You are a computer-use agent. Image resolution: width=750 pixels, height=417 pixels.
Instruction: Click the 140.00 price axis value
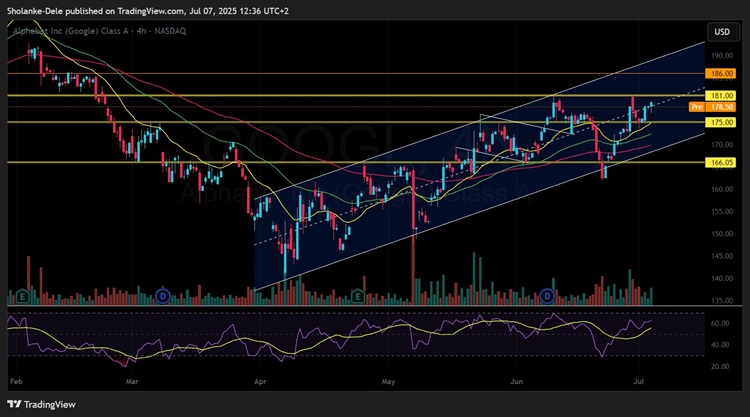point(722,278)
